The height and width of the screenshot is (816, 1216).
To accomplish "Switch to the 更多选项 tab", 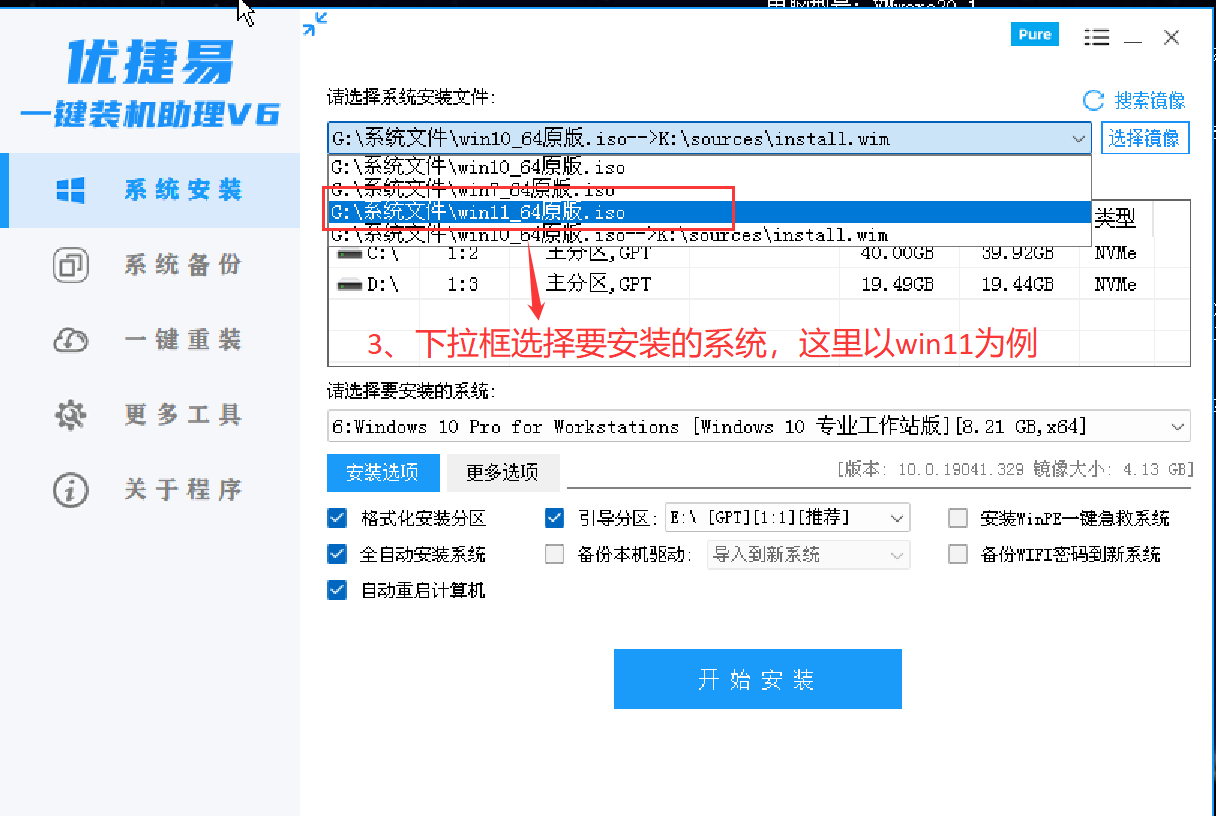I will pos(502,472).
